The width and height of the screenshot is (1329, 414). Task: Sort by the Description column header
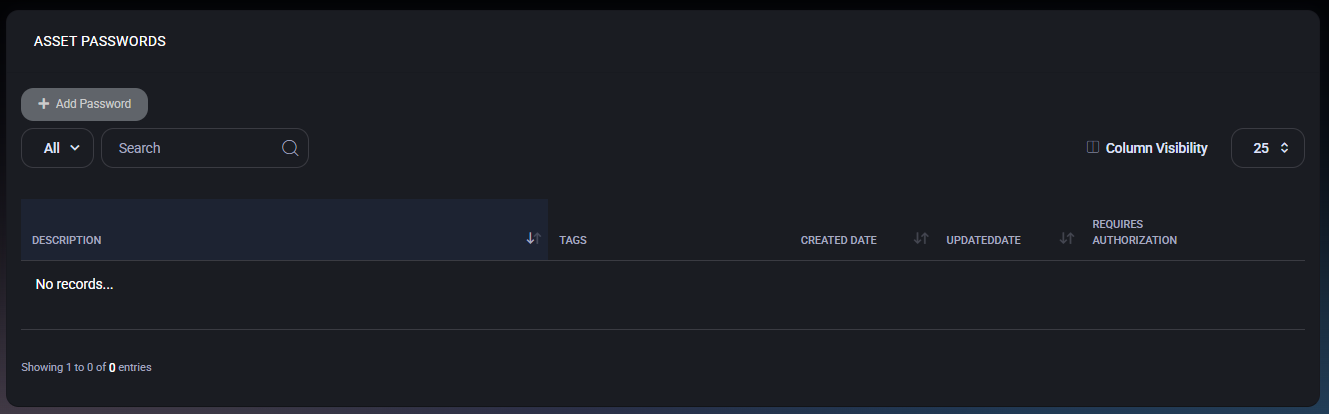(x=67, y=240)
